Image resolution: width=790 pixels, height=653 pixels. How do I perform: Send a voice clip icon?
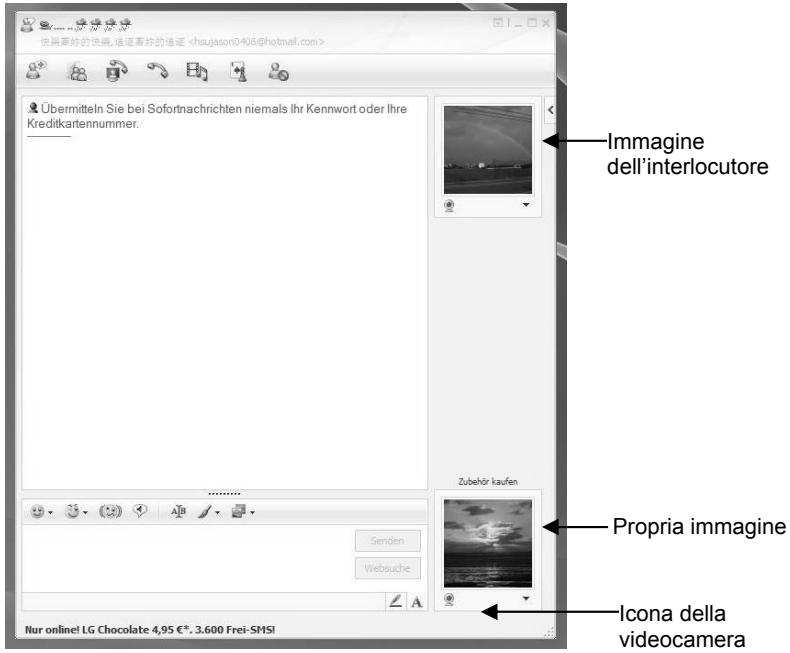(x=140, y=511)
